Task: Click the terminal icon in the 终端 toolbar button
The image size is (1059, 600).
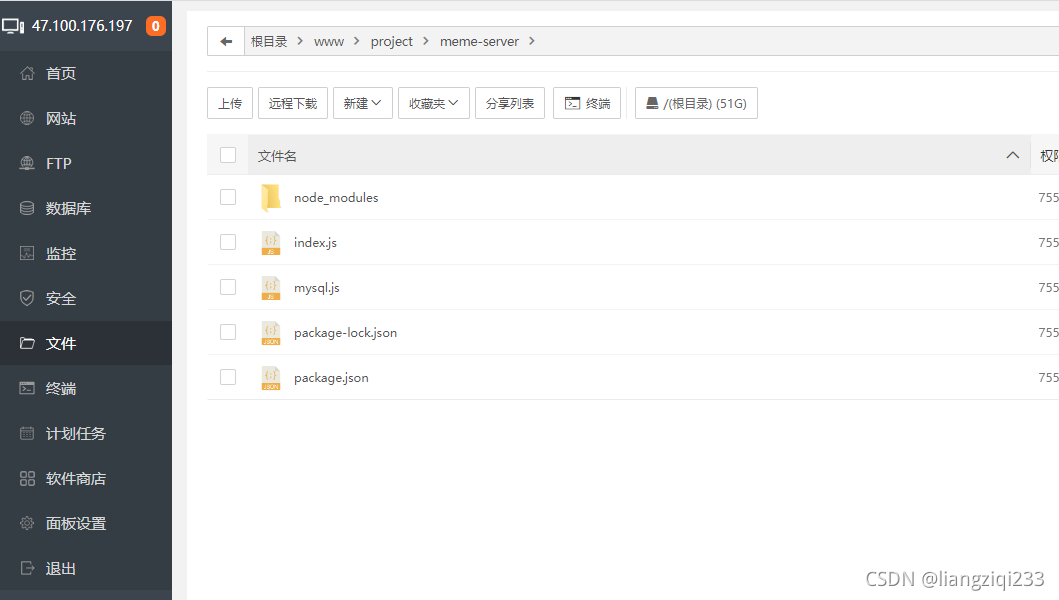Action: click(x=572, y=103)
